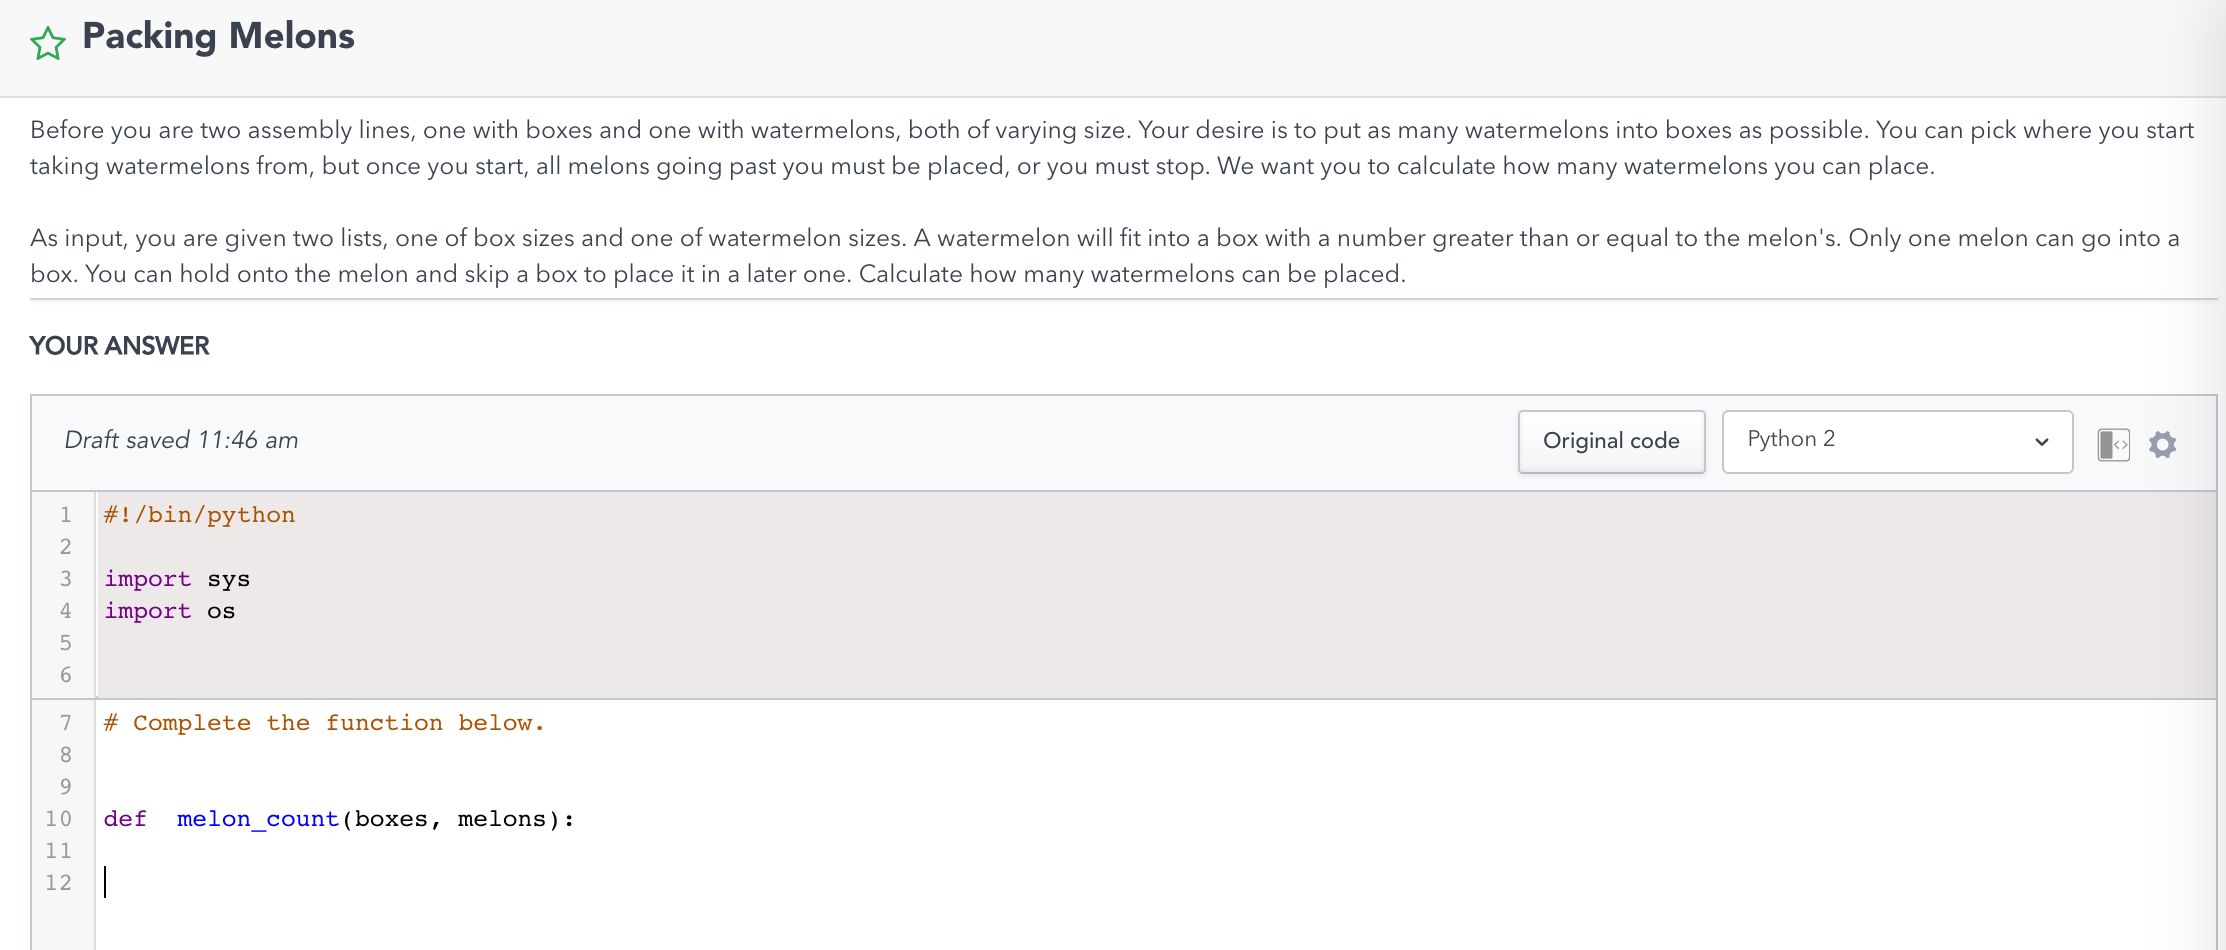Click the star icon beside Packing Melons
Screen dimensions: 2226x950
coord(47,42)
